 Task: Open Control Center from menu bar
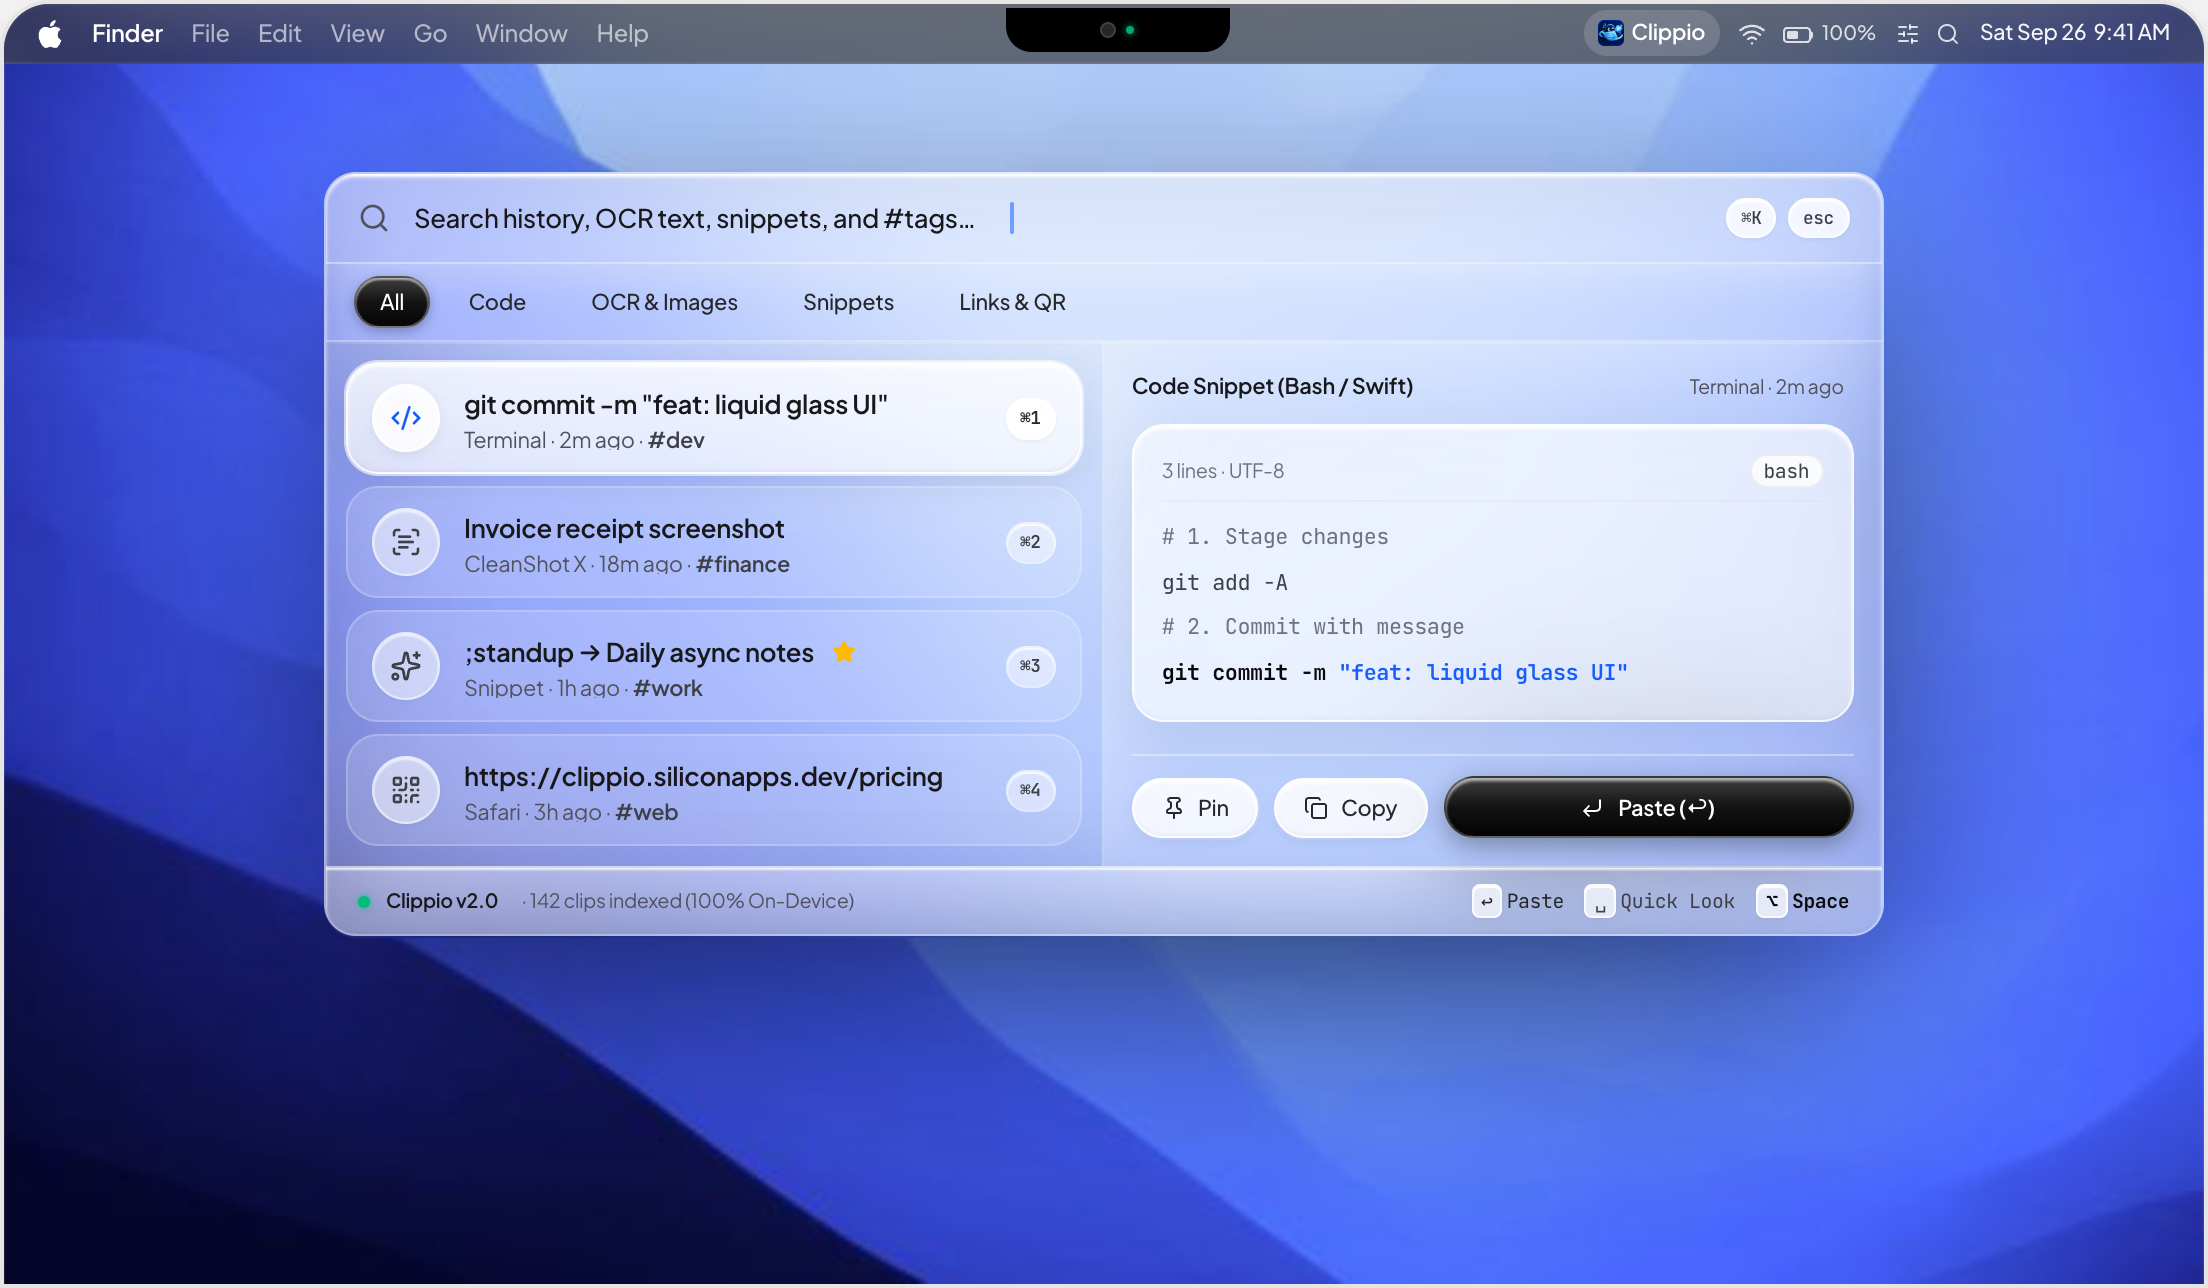1908,34
